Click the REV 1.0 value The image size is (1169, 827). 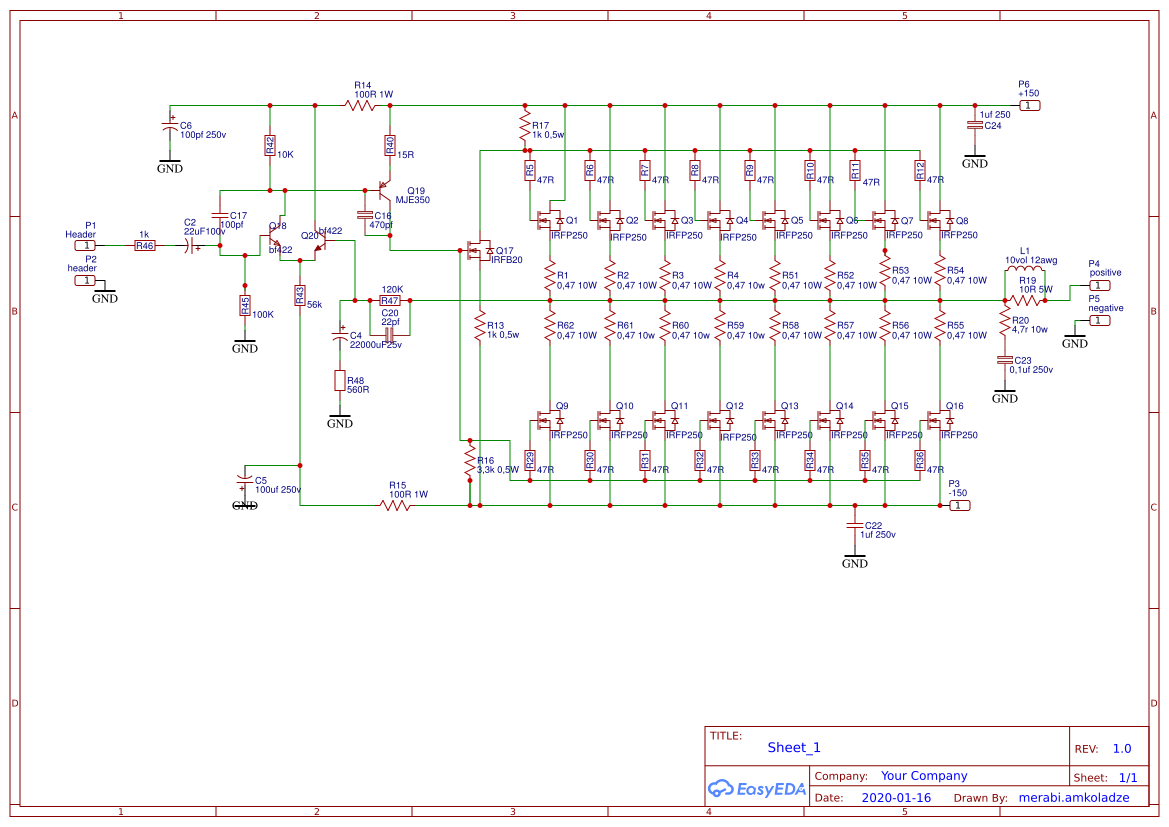tap(1121, 748)
